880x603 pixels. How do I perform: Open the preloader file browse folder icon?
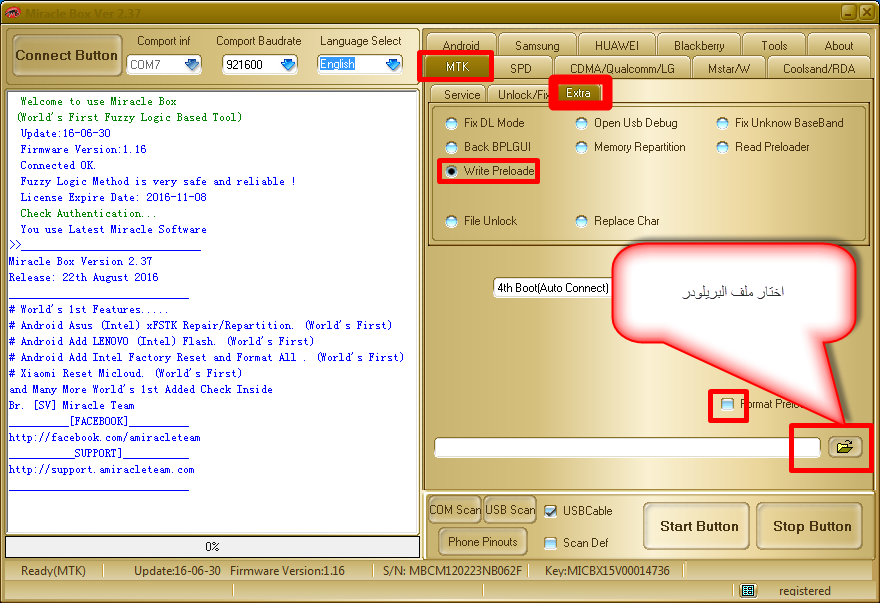pos(845,447)
